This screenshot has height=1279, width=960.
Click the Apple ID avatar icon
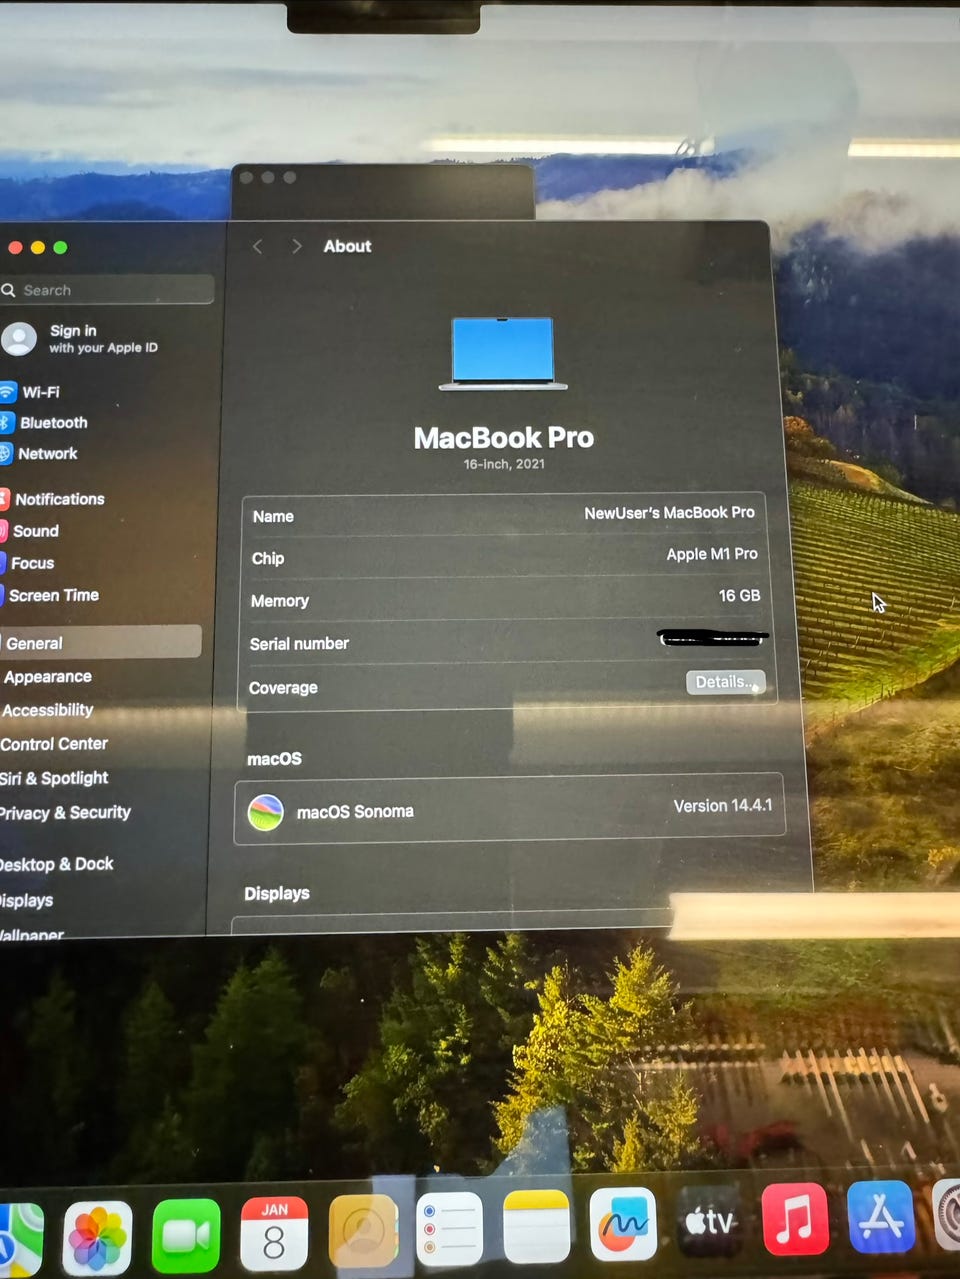[19, 339]
